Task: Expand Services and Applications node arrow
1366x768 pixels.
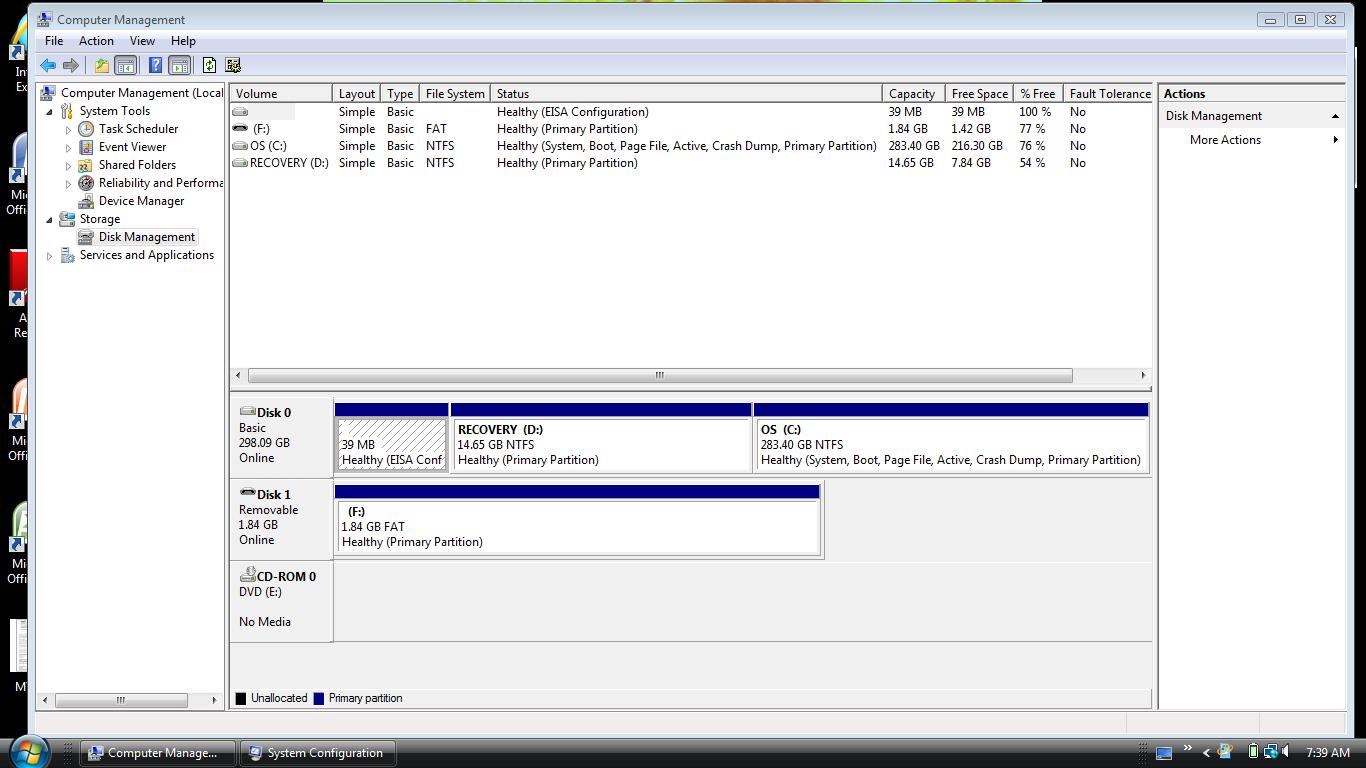Action: [x=49, y=255]
